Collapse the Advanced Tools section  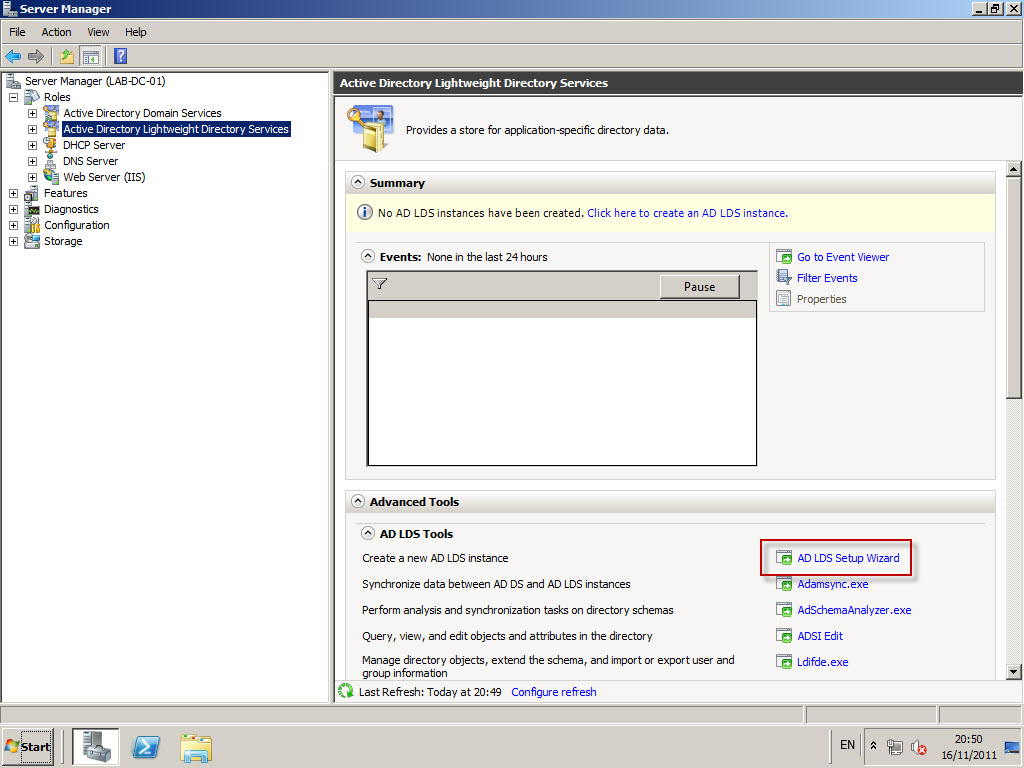(x=358, y=501)
